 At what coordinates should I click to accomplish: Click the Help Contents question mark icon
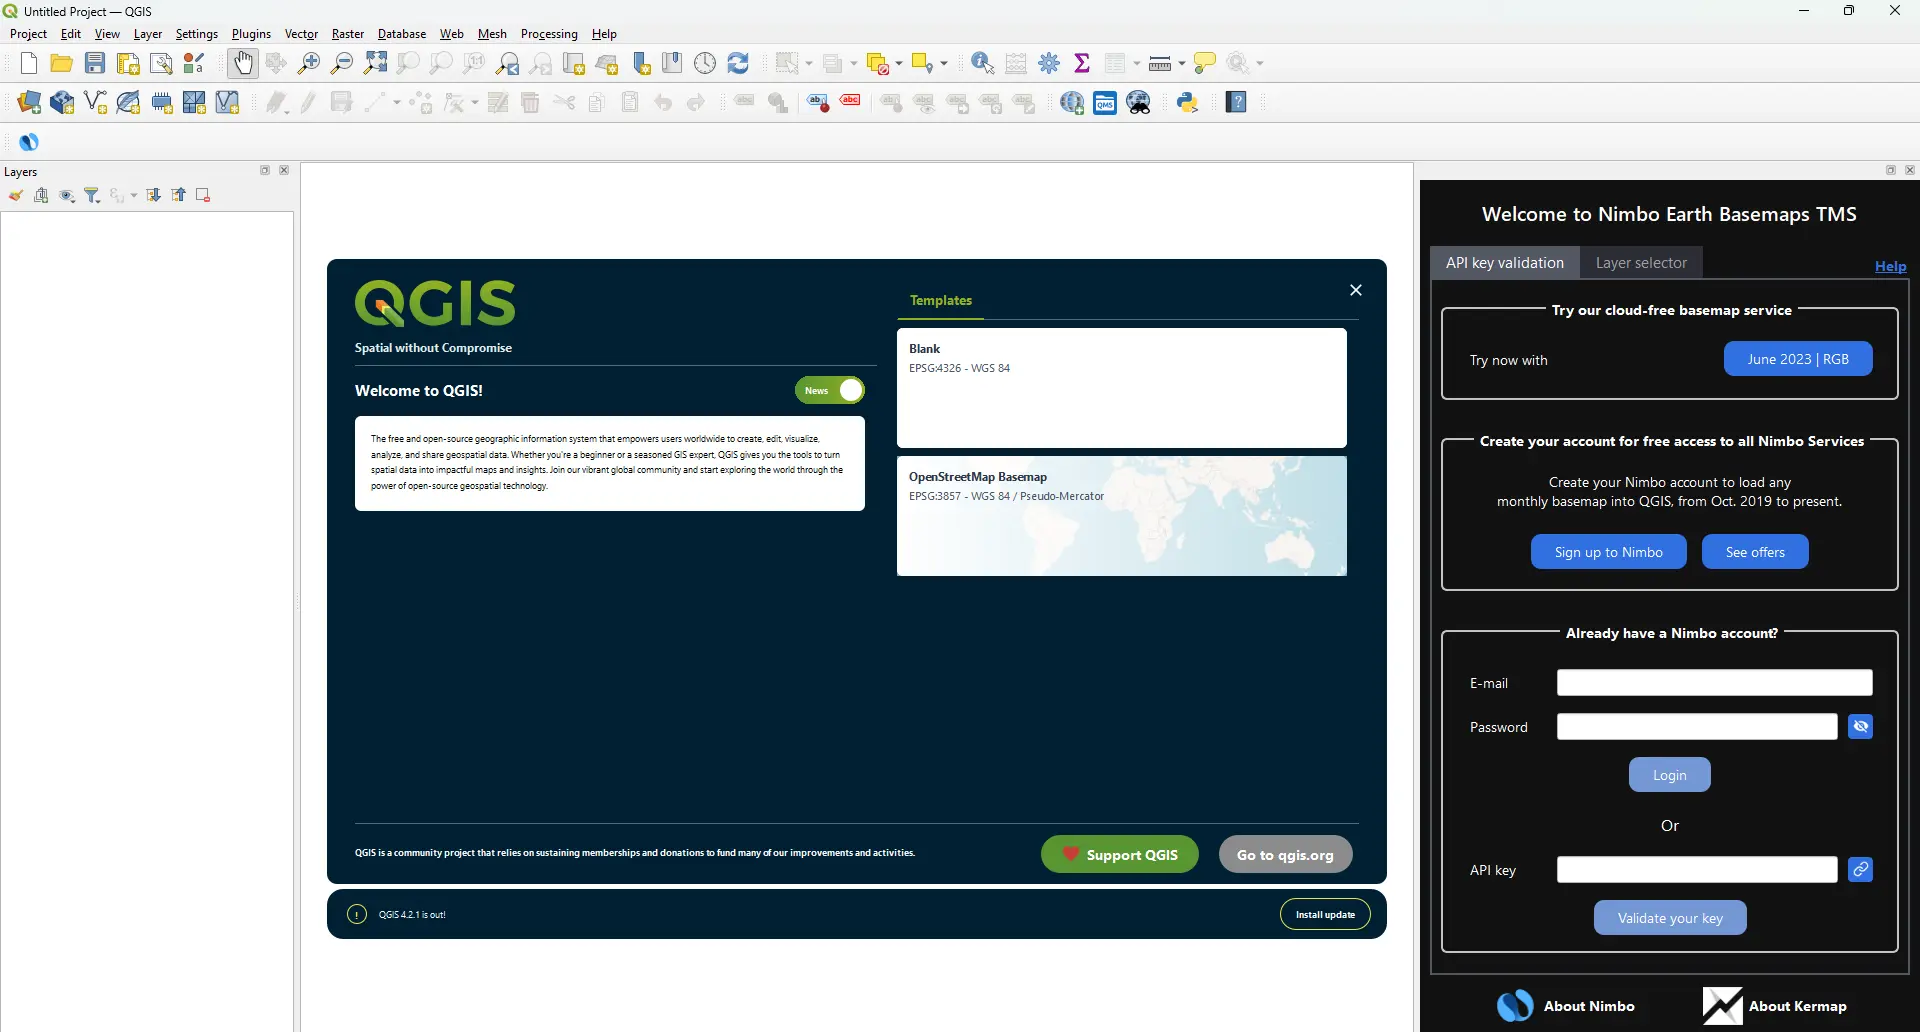1237,102
